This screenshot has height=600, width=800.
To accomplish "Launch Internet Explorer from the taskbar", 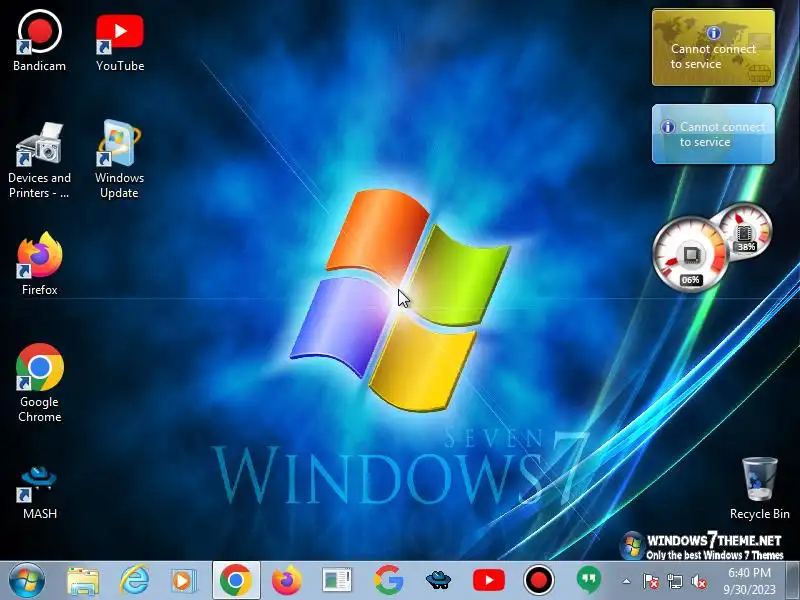I will [134, 581].
